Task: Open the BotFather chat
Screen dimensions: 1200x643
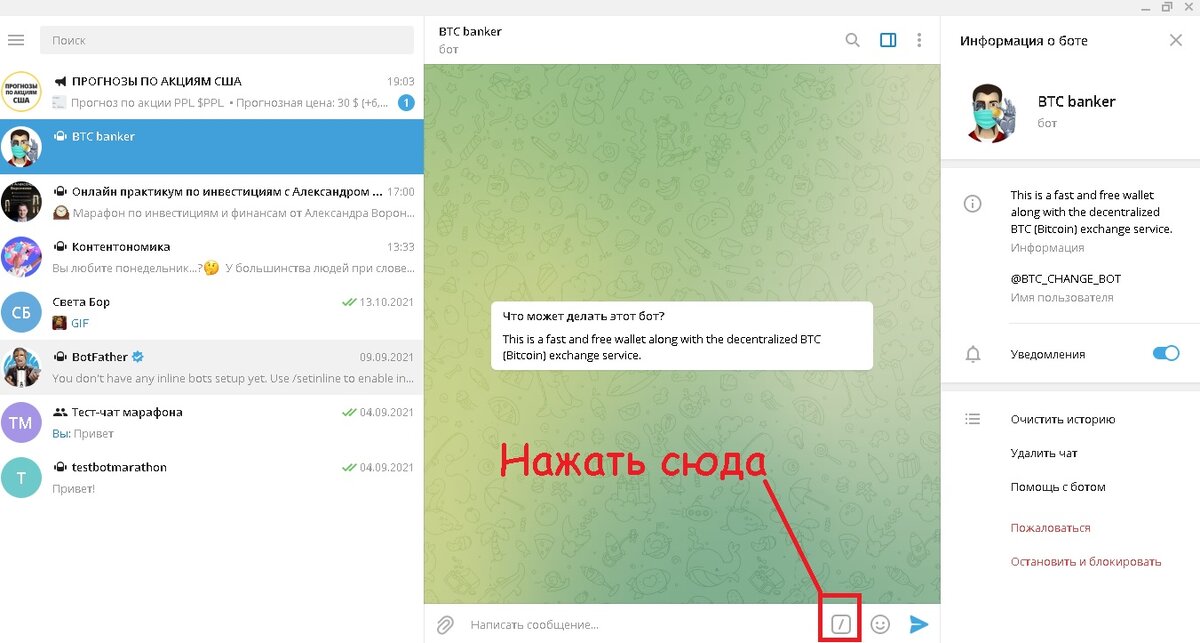Action: (212, 367)
